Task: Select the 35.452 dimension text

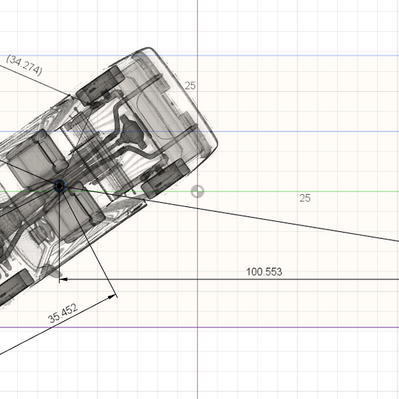Action: [63, 313]
